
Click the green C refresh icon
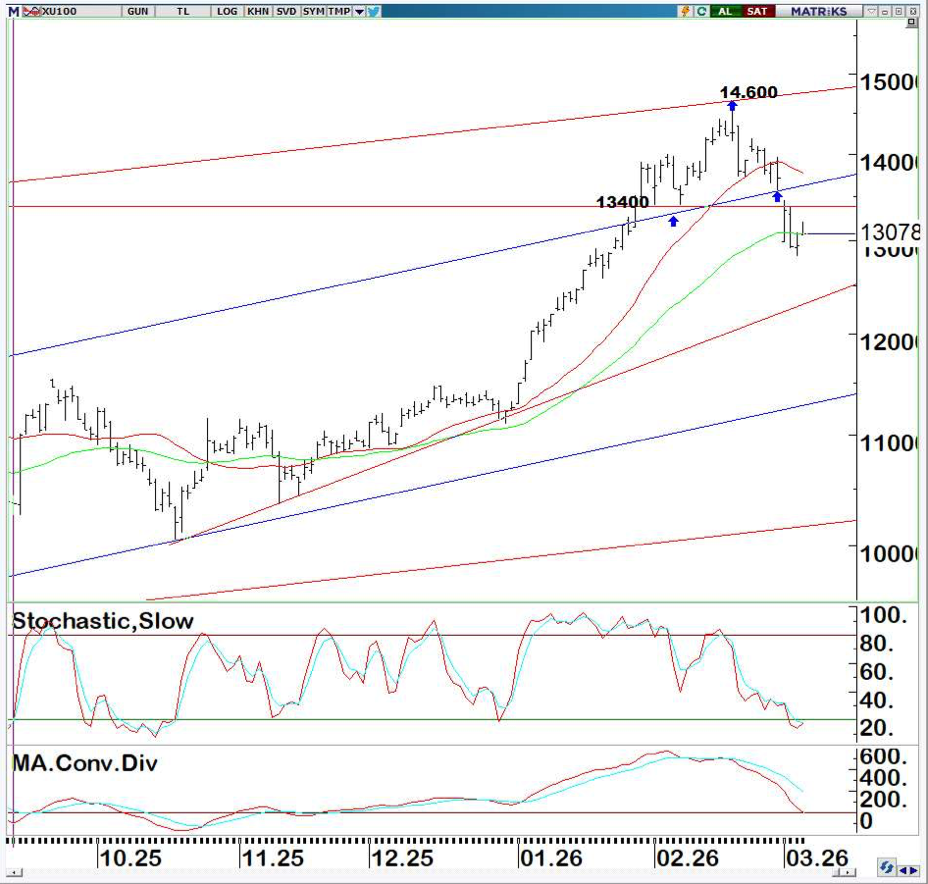(x=701, y=11)
